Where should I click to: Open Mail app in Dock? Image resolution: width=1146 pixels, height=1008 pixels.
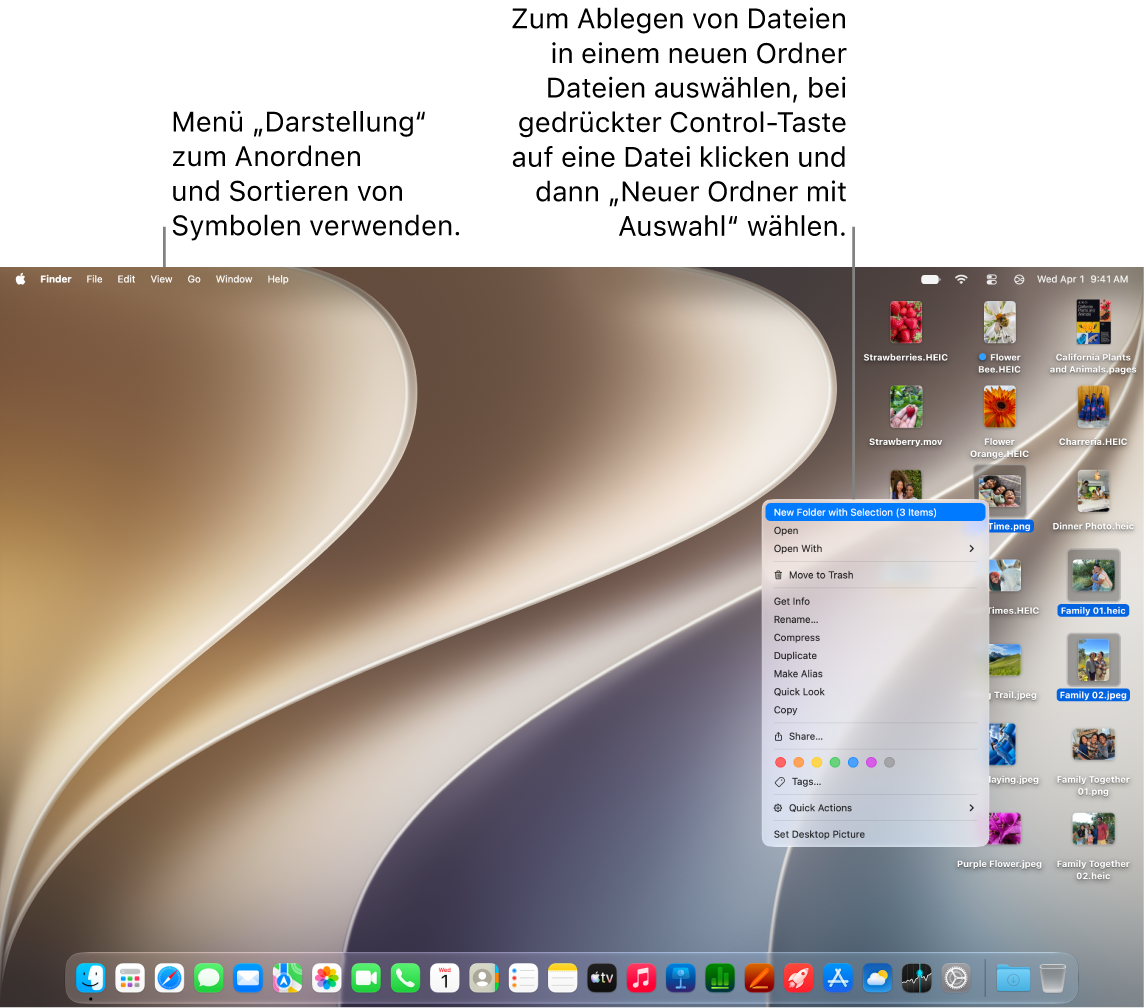pos(248,978)
